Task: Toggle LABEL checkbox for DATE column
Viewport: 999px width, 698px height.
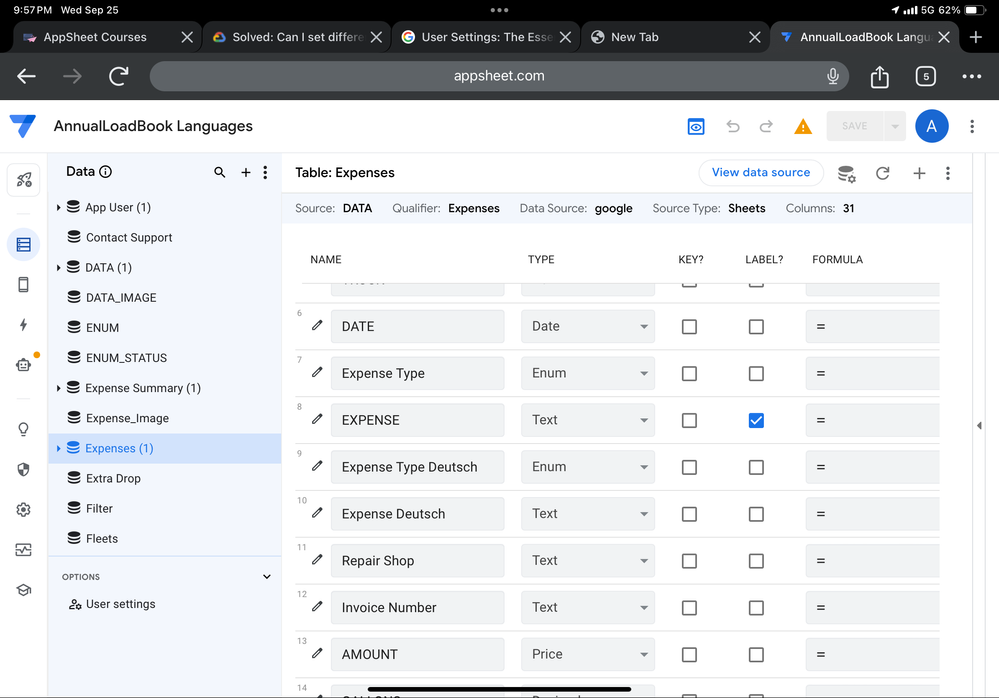Action: coord(756,327)
